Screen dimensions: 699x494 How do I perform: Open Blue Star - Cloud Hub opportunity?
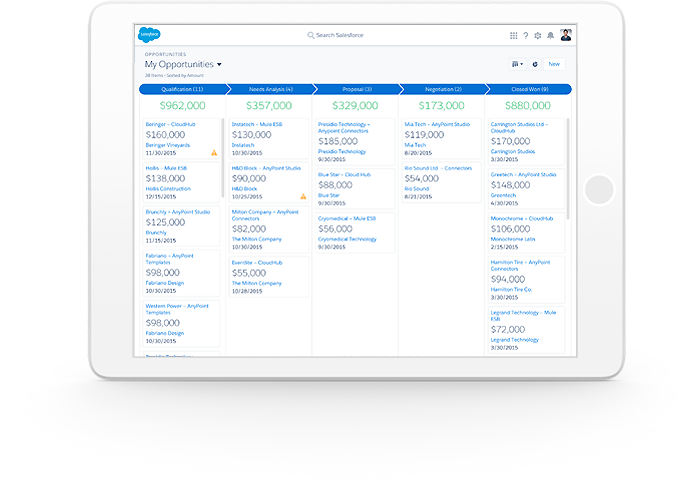tap(344, 175)
